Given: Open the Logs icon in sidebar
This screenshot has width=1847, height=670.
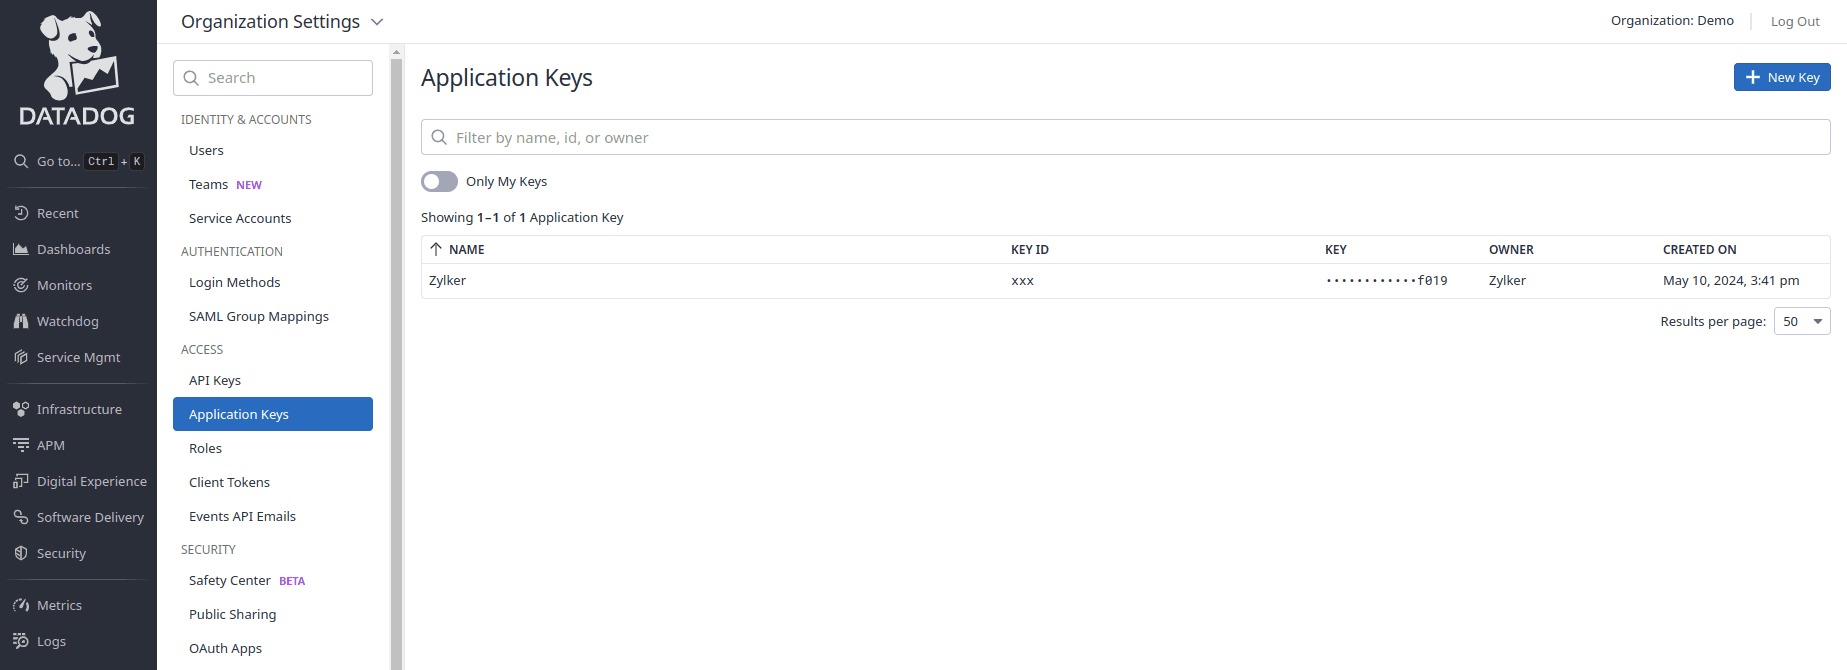Looking at the screenshot, I should (x=21, y=641).
